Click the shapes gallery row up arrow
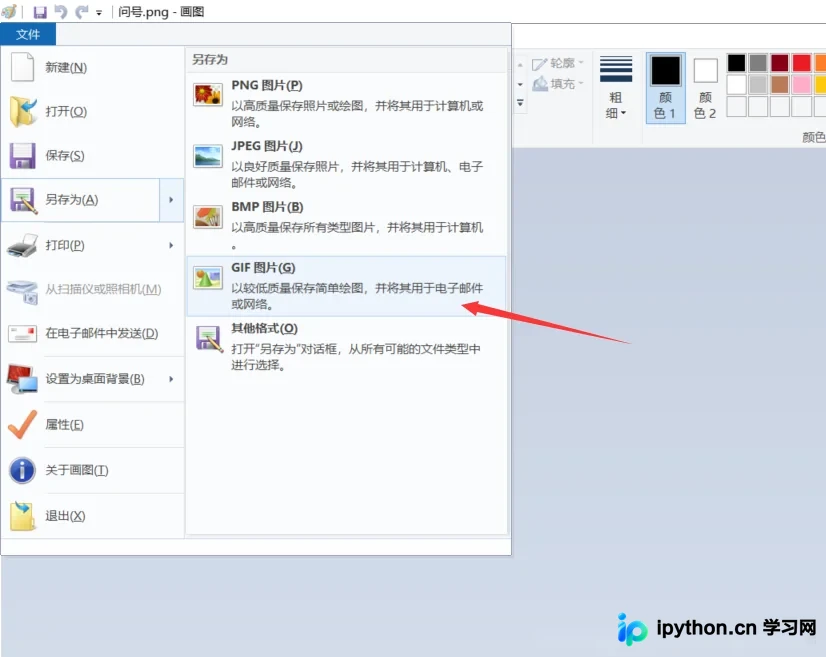The image size is (826, 657). [x=520, y=65]
